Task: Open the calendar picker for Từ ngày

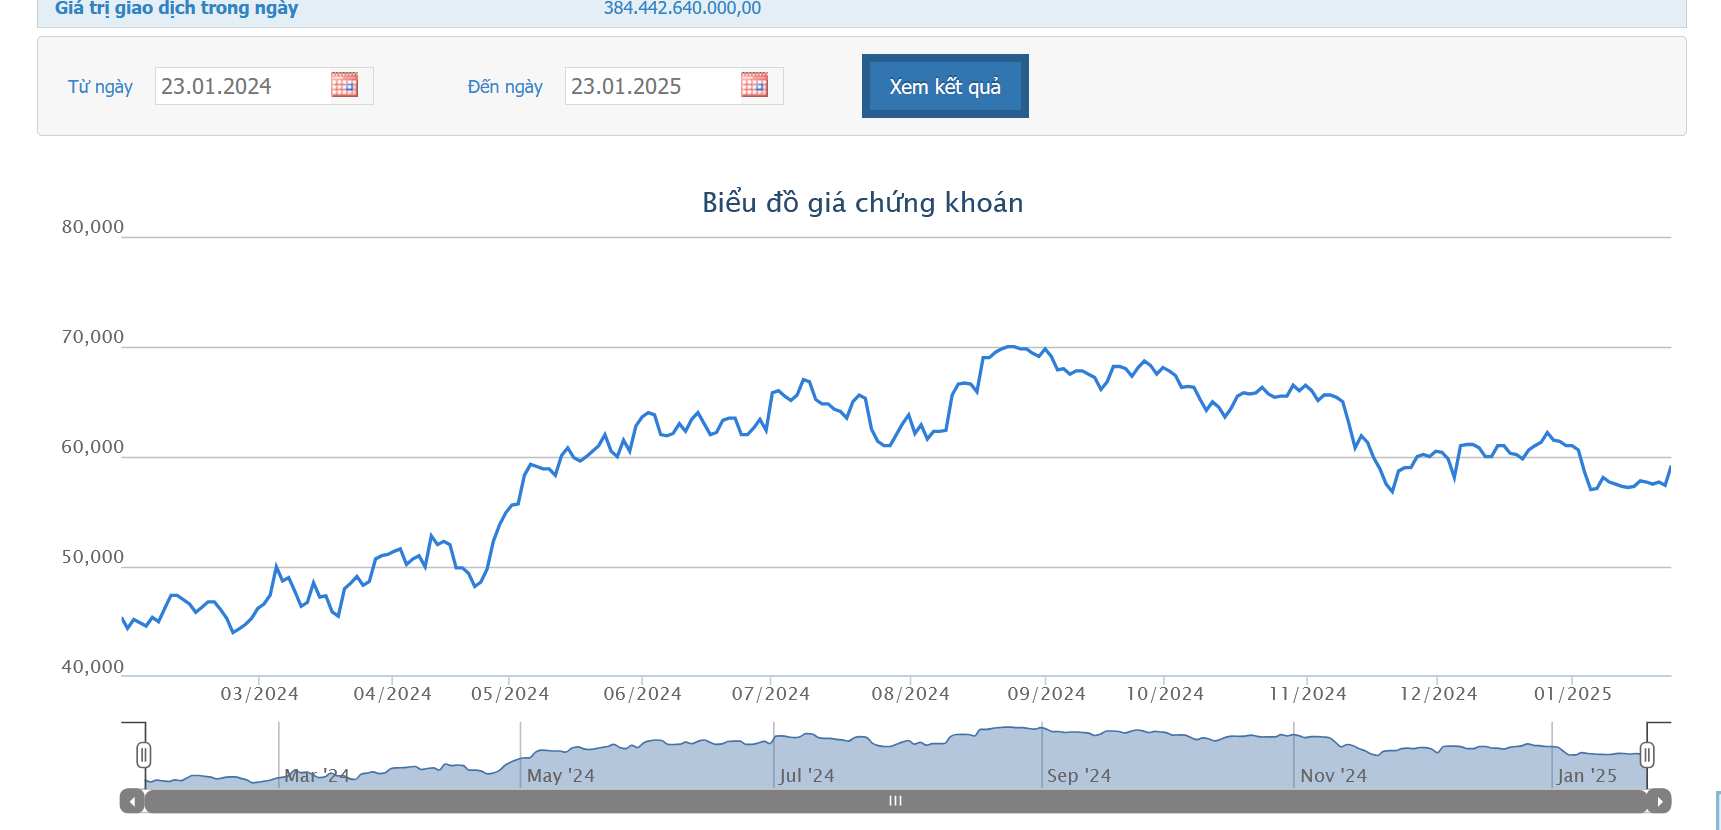Action: (x=344, y=85)
